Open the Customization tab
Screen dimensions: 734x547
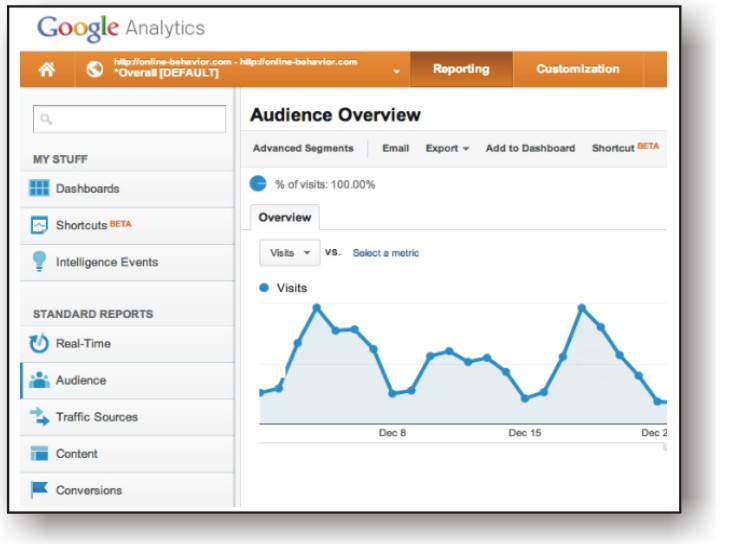tap(577, 69)
